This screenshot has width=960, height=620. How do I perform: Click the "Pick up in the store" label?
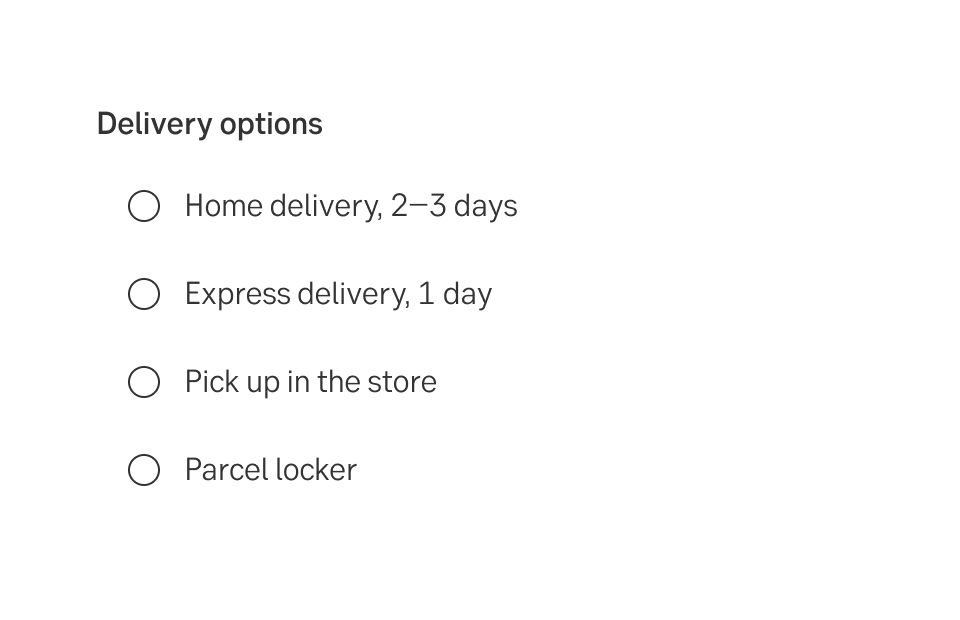tap(310, 382)
